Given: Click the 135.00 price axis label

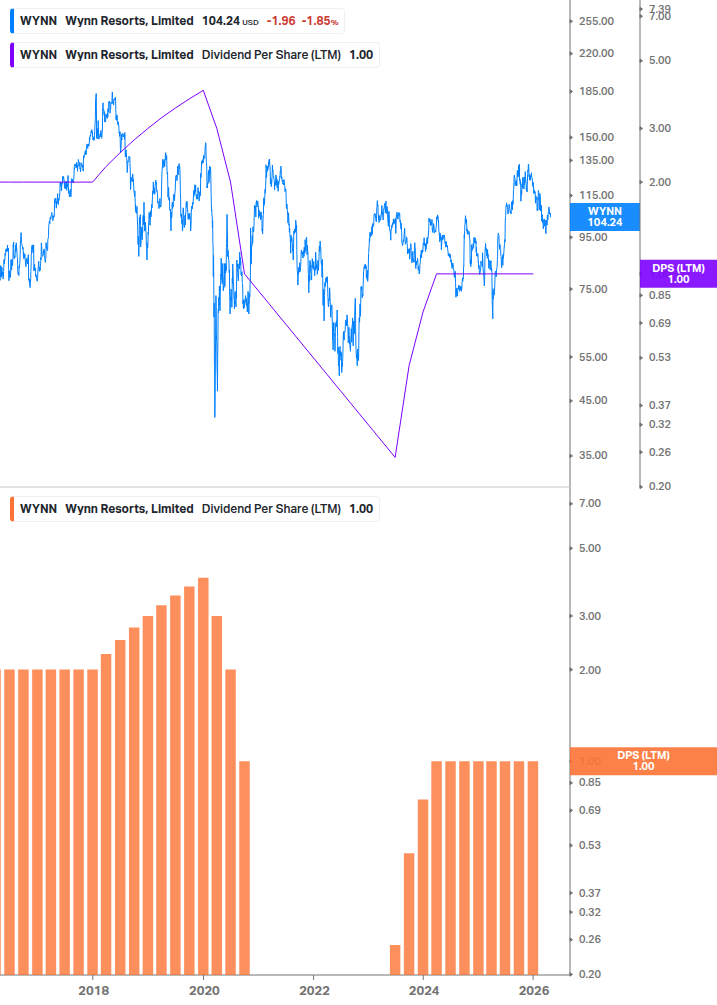Looking at the screenshot, I should 597,160.
